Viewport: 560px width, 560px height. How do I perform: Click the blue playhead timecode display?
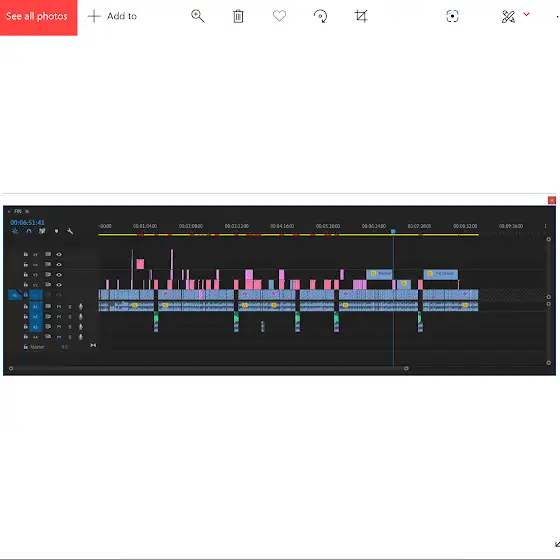(x=28, y=222)
